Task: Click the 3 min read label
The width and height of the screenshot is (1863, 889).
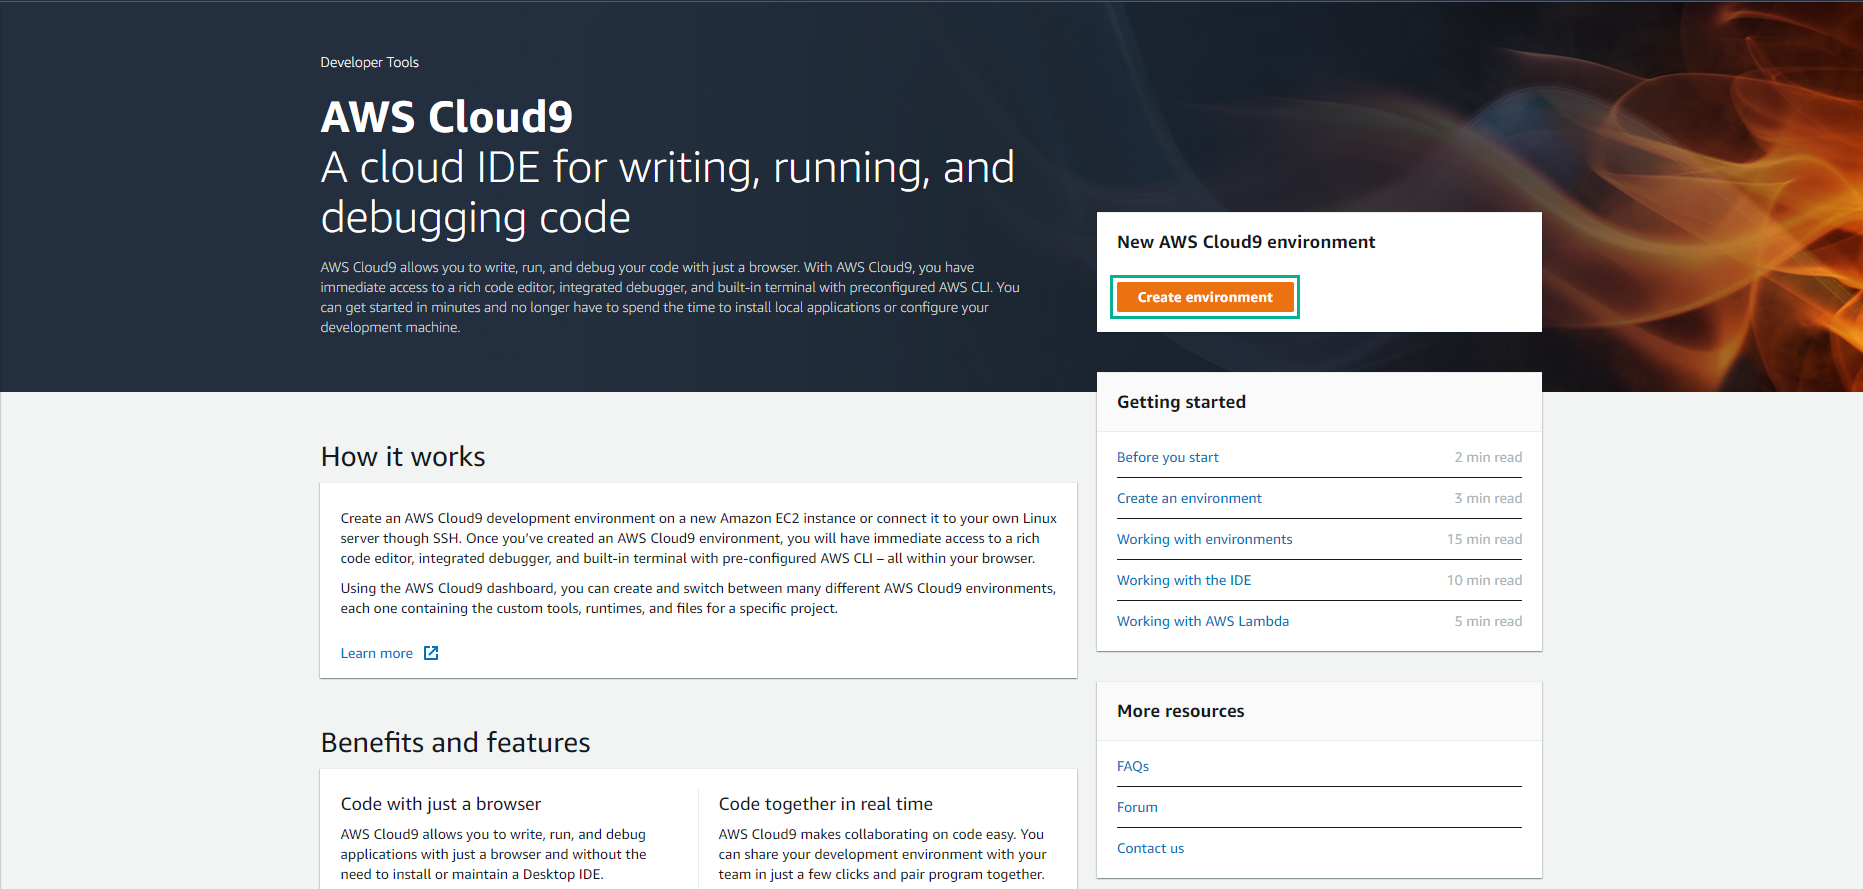Action: point(1488,498)
